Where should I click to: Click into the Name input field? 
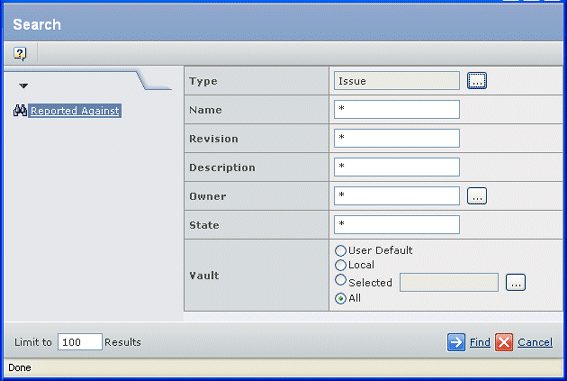(x=397, y=109)
